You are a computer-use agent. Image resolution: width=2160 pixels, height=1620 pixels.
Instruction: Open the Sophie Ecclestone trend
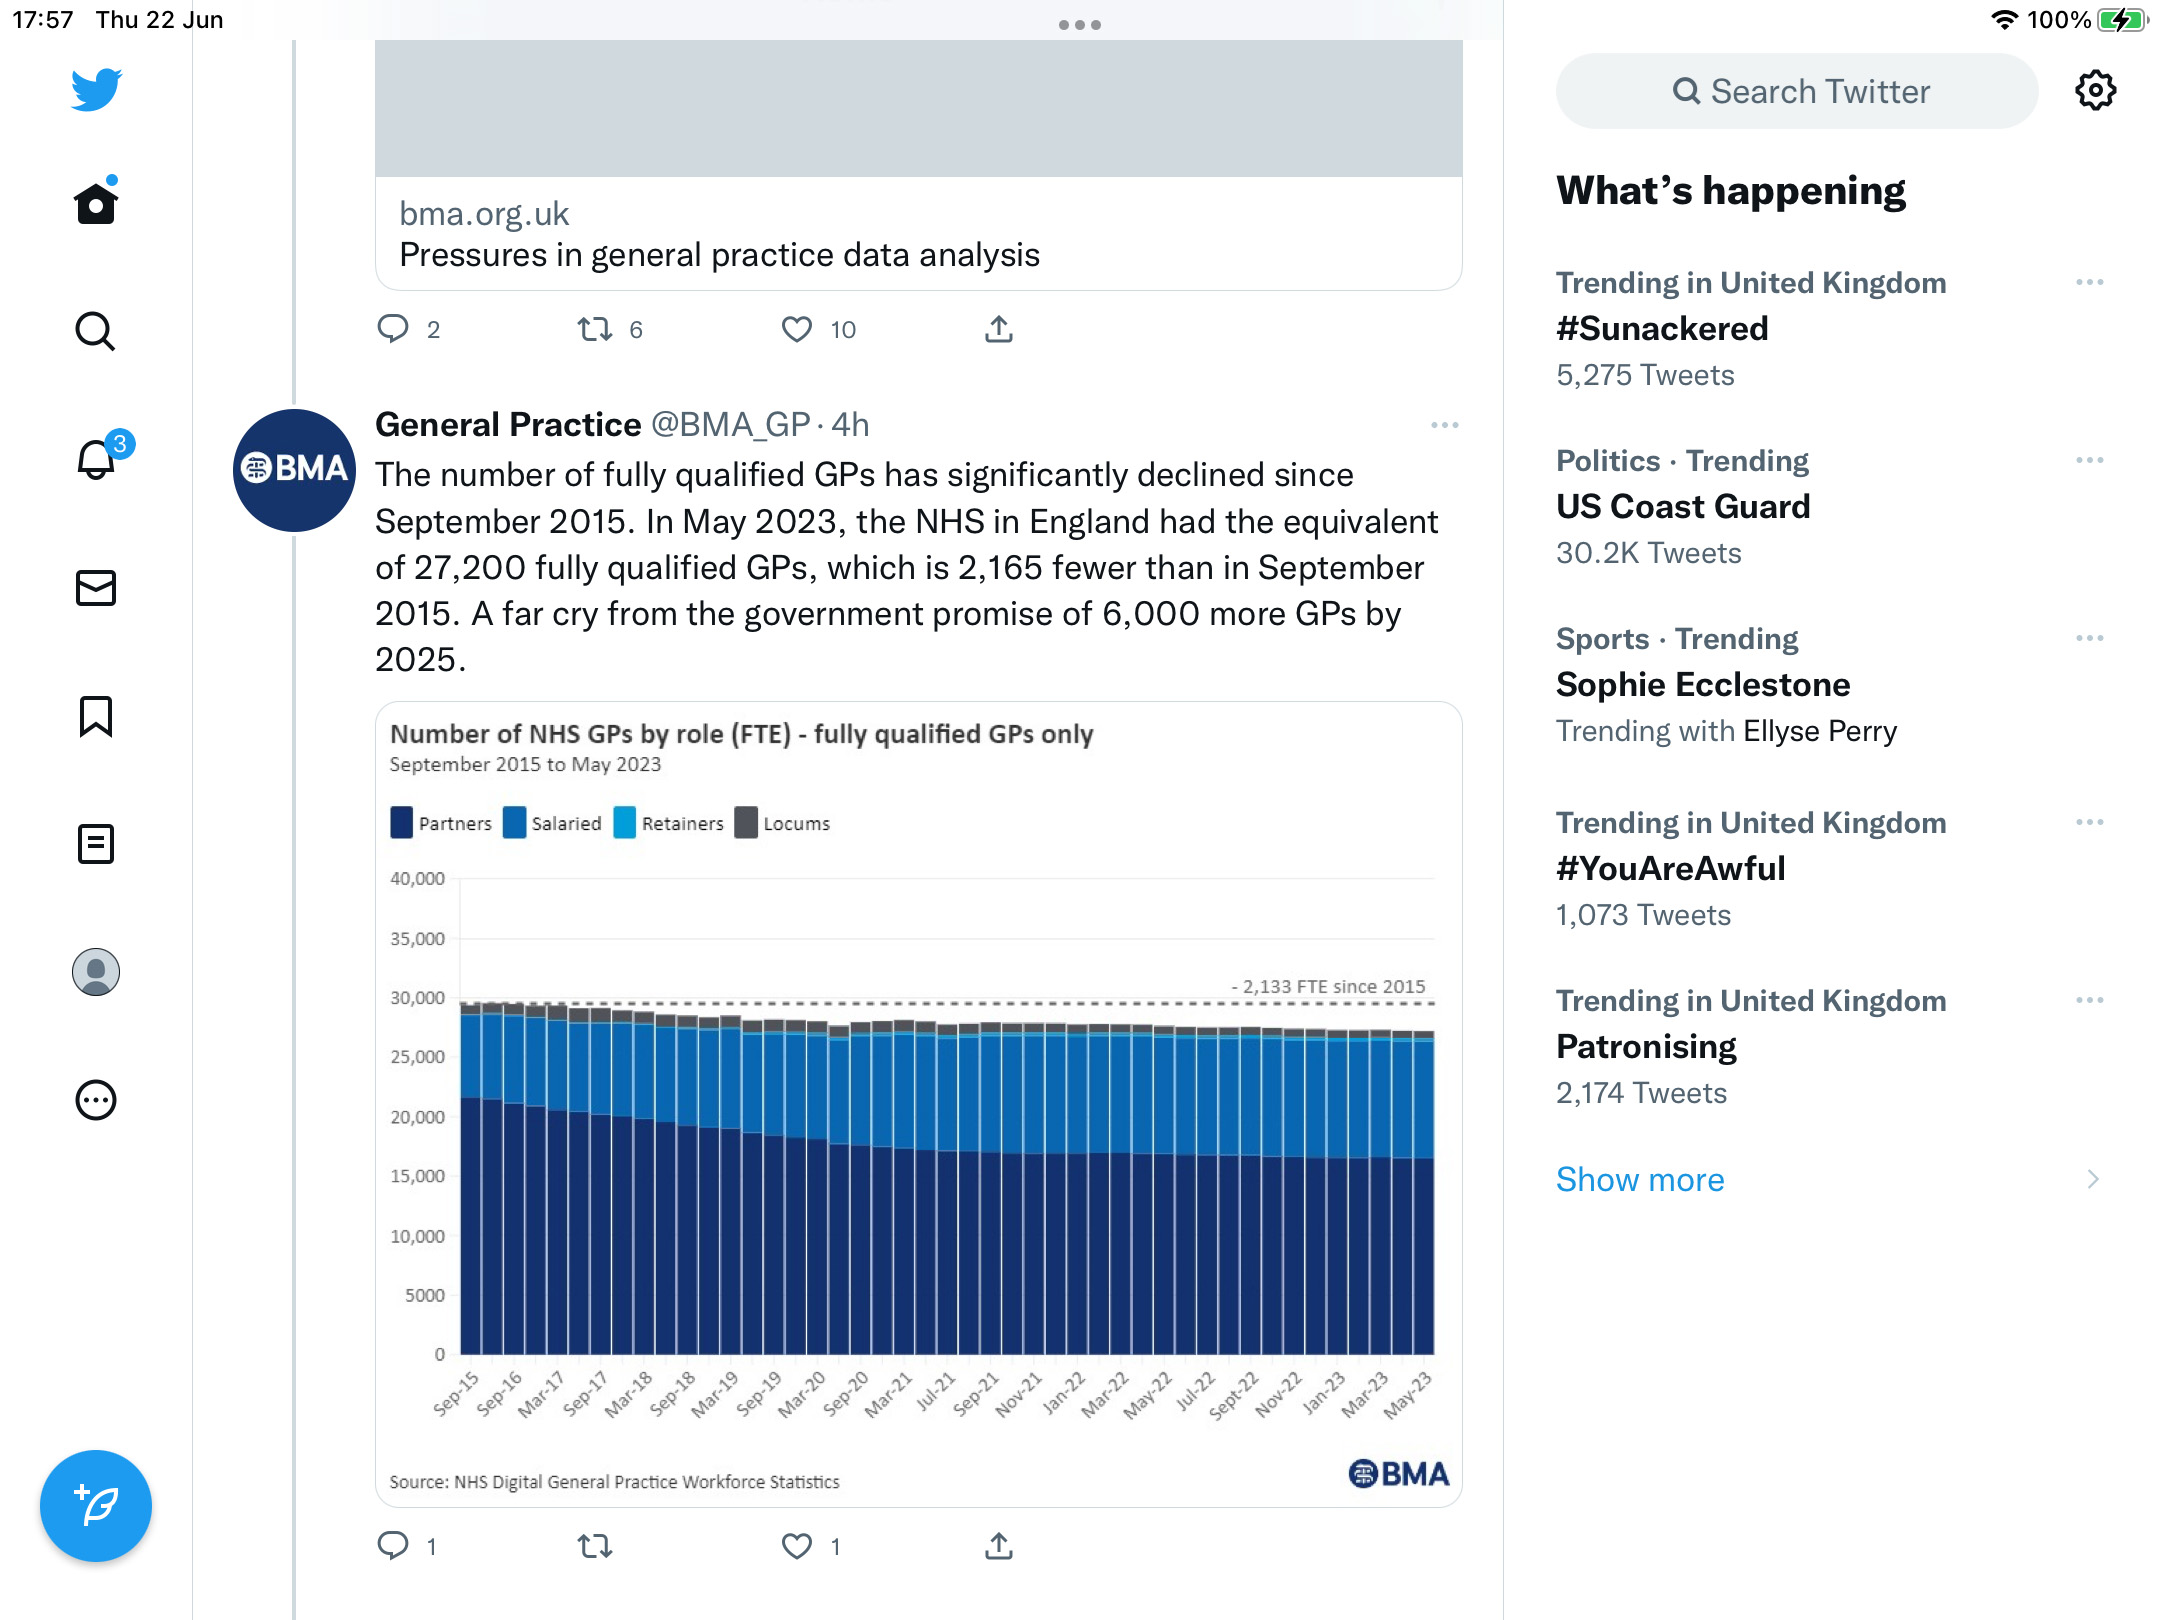[x=1703, y=684]
